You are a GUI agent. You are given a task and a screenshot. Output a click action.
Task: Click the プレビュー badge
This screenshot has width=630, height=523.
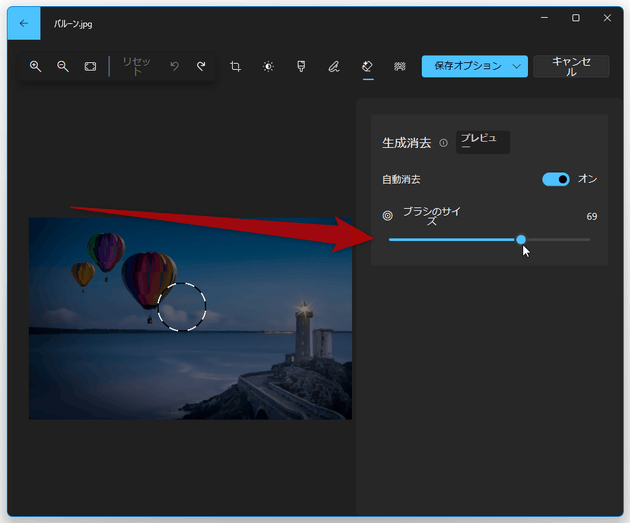pos(483,142)
